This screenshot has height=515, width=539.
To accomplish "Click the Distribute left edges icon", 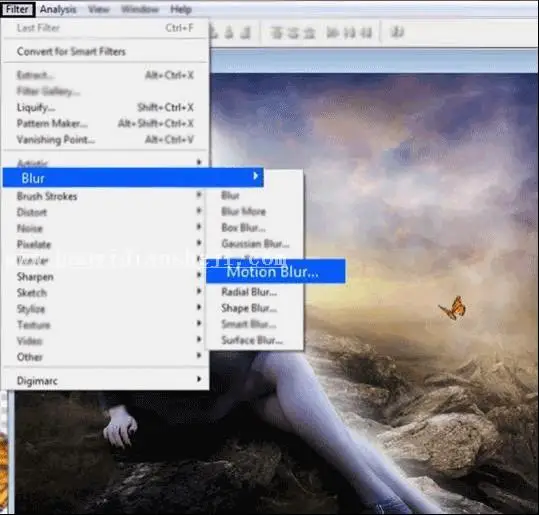I will coord(332,33).
